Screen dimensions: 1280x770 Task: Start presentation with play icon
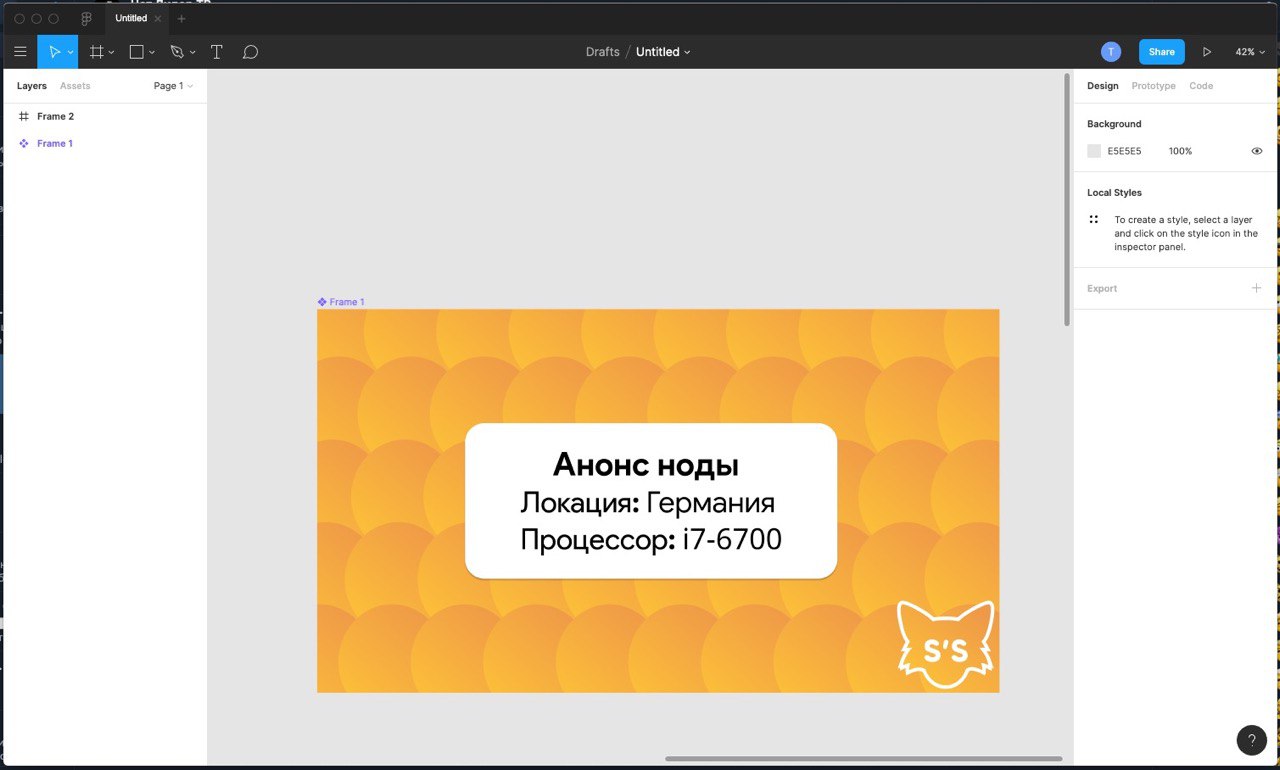tap(1207, 52)
